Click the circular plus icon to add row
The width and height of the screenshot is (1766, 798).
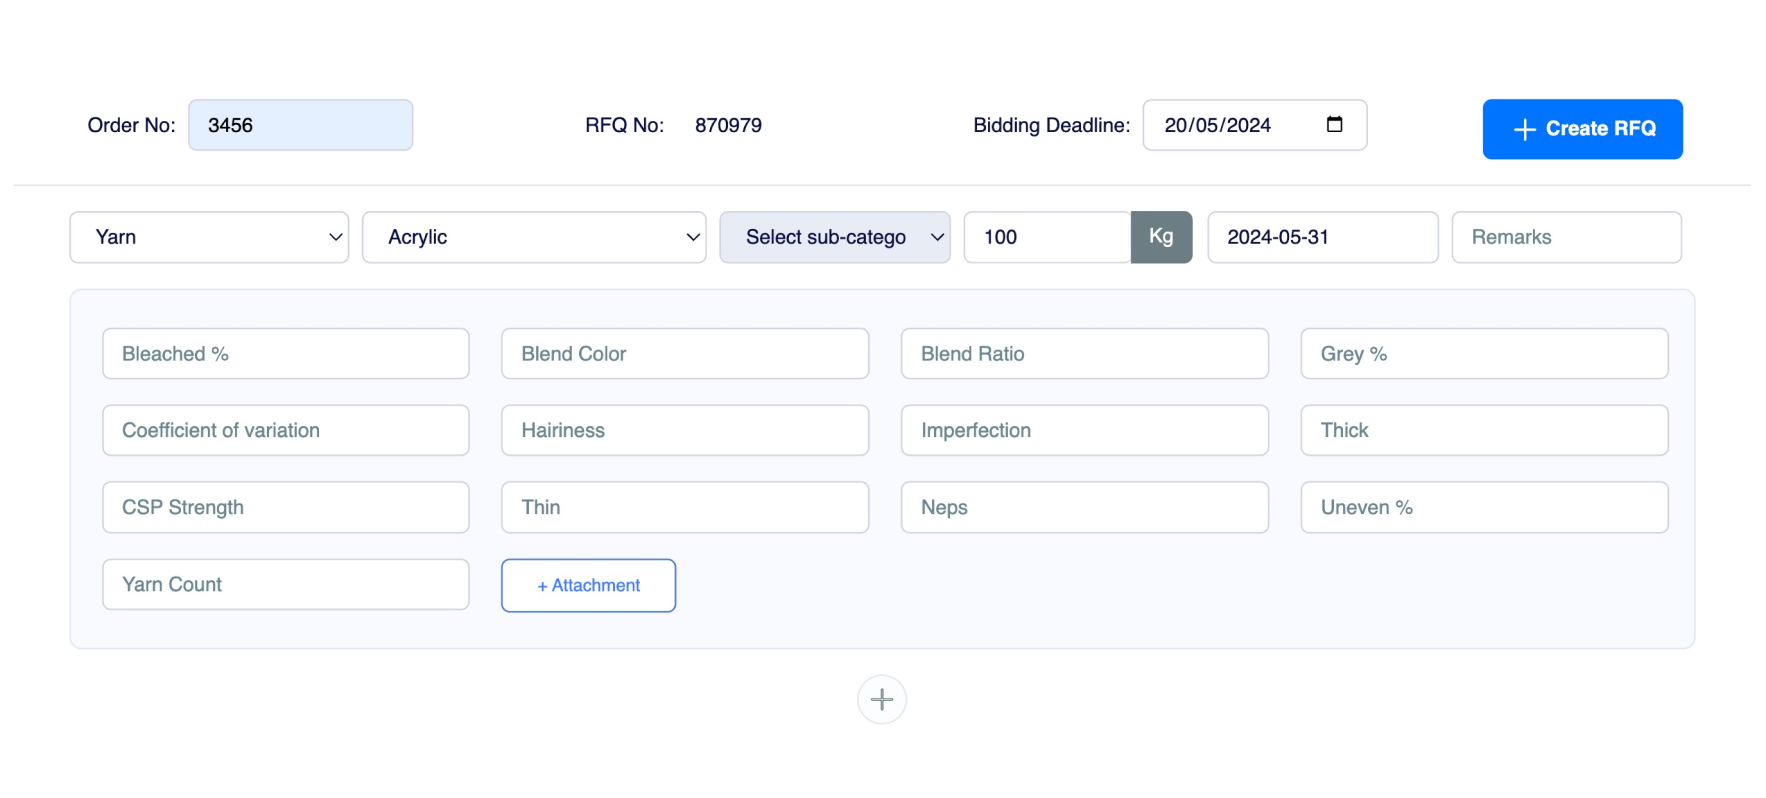tap(881, 699)
